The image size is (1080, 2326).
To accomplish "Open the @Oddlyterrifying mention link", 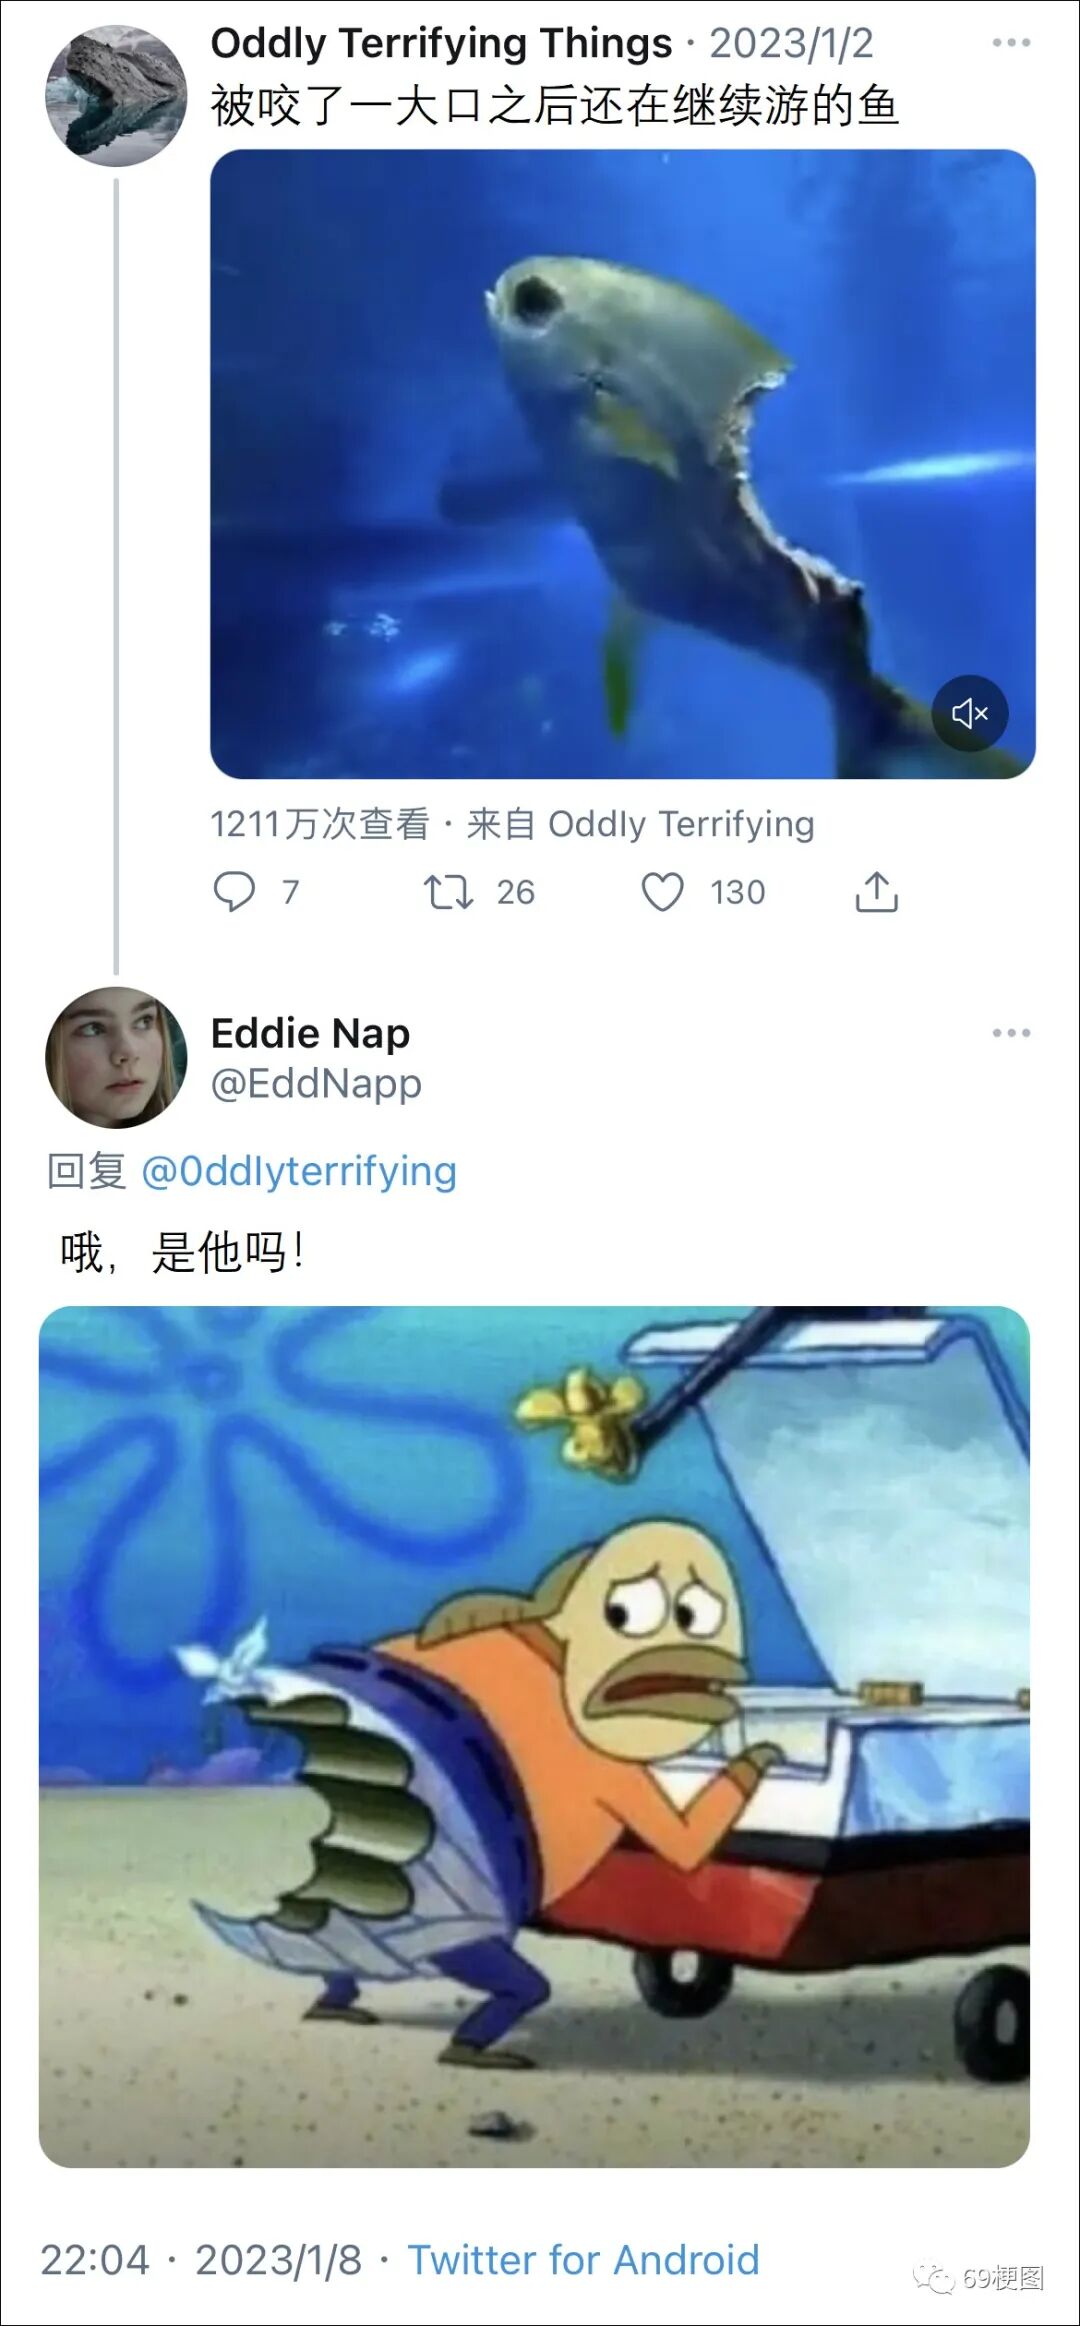I will point(299,1171).
